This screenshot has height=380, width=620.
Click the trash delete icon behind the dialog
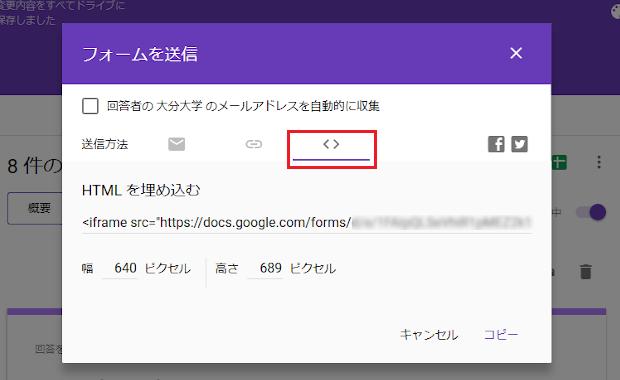586,272
